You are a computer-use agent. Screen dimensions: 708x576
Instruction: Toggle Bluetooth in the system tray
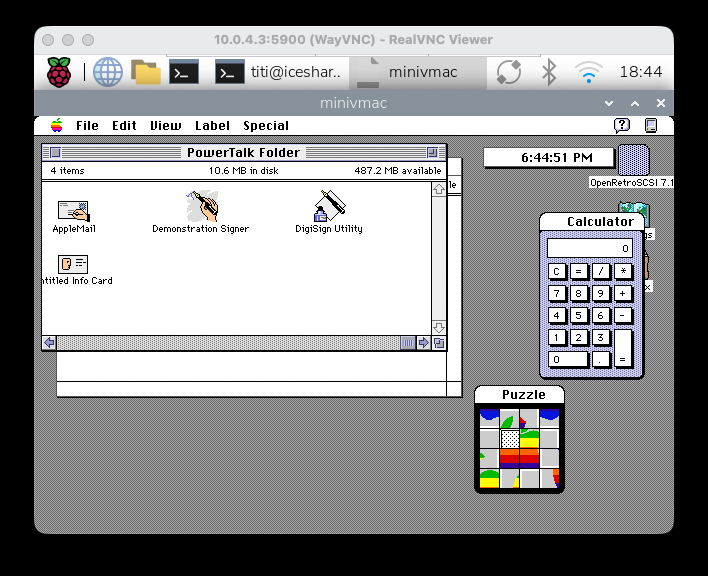[x=548, y=72]
